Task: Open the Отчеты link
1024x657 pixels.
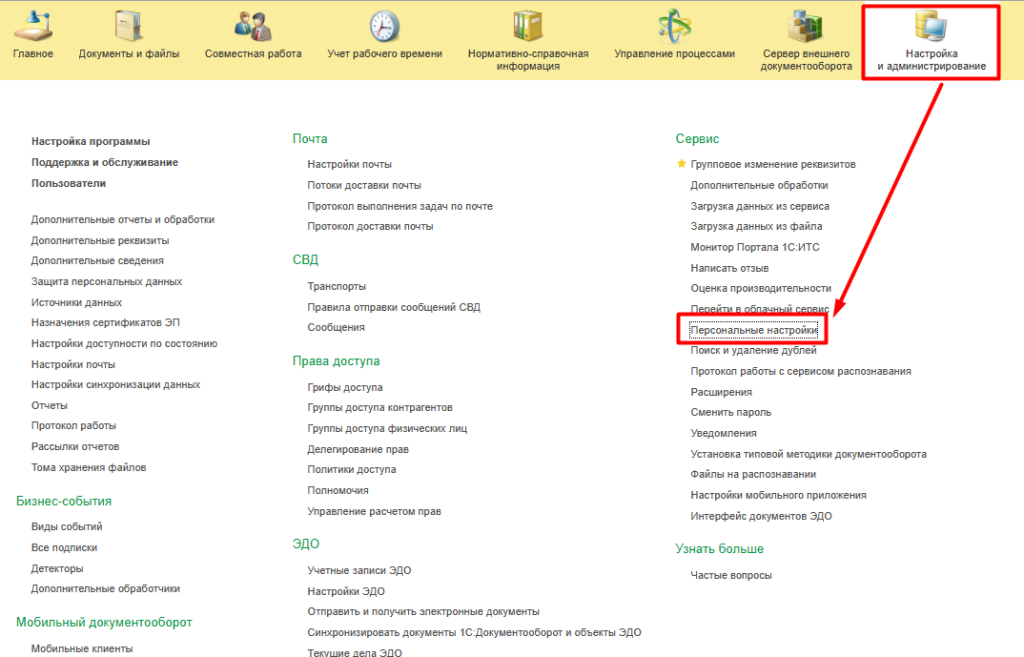Action: pyautogui.click(x=49, y=405)
